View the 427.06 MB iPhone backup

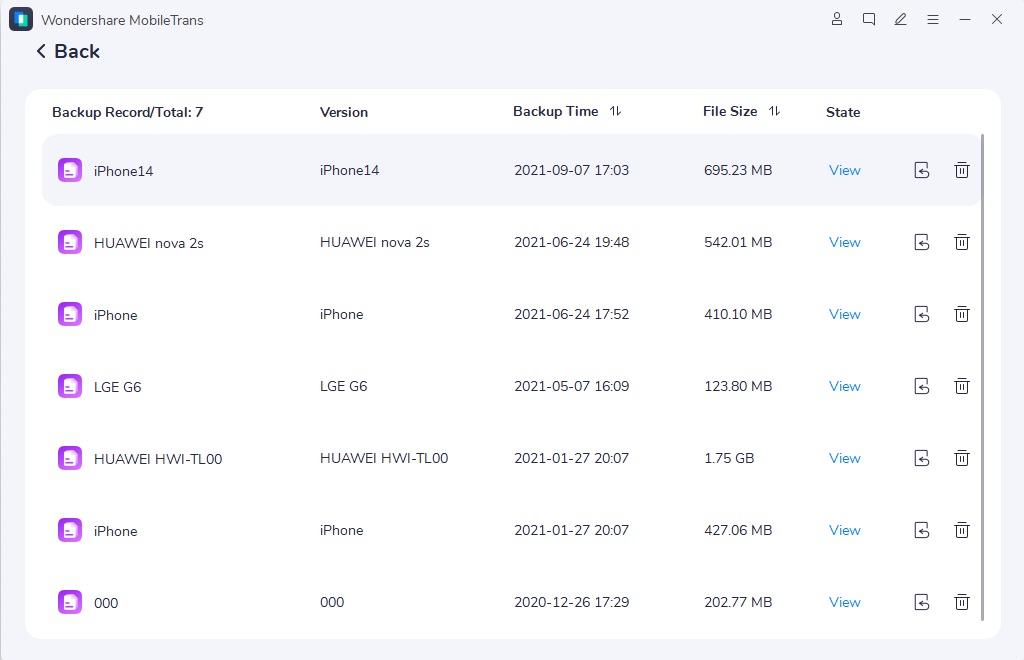click(844, 530)
